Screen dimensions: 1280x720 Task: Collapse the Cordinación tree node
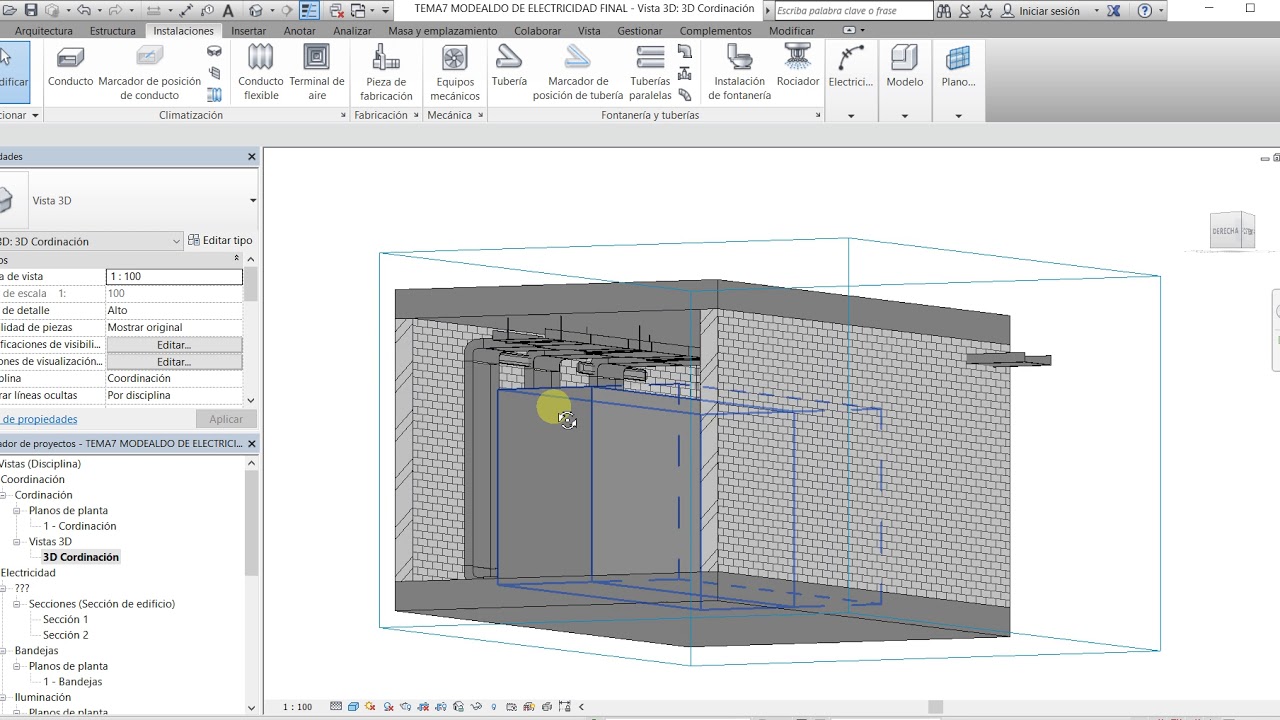[x=4, y=495]
